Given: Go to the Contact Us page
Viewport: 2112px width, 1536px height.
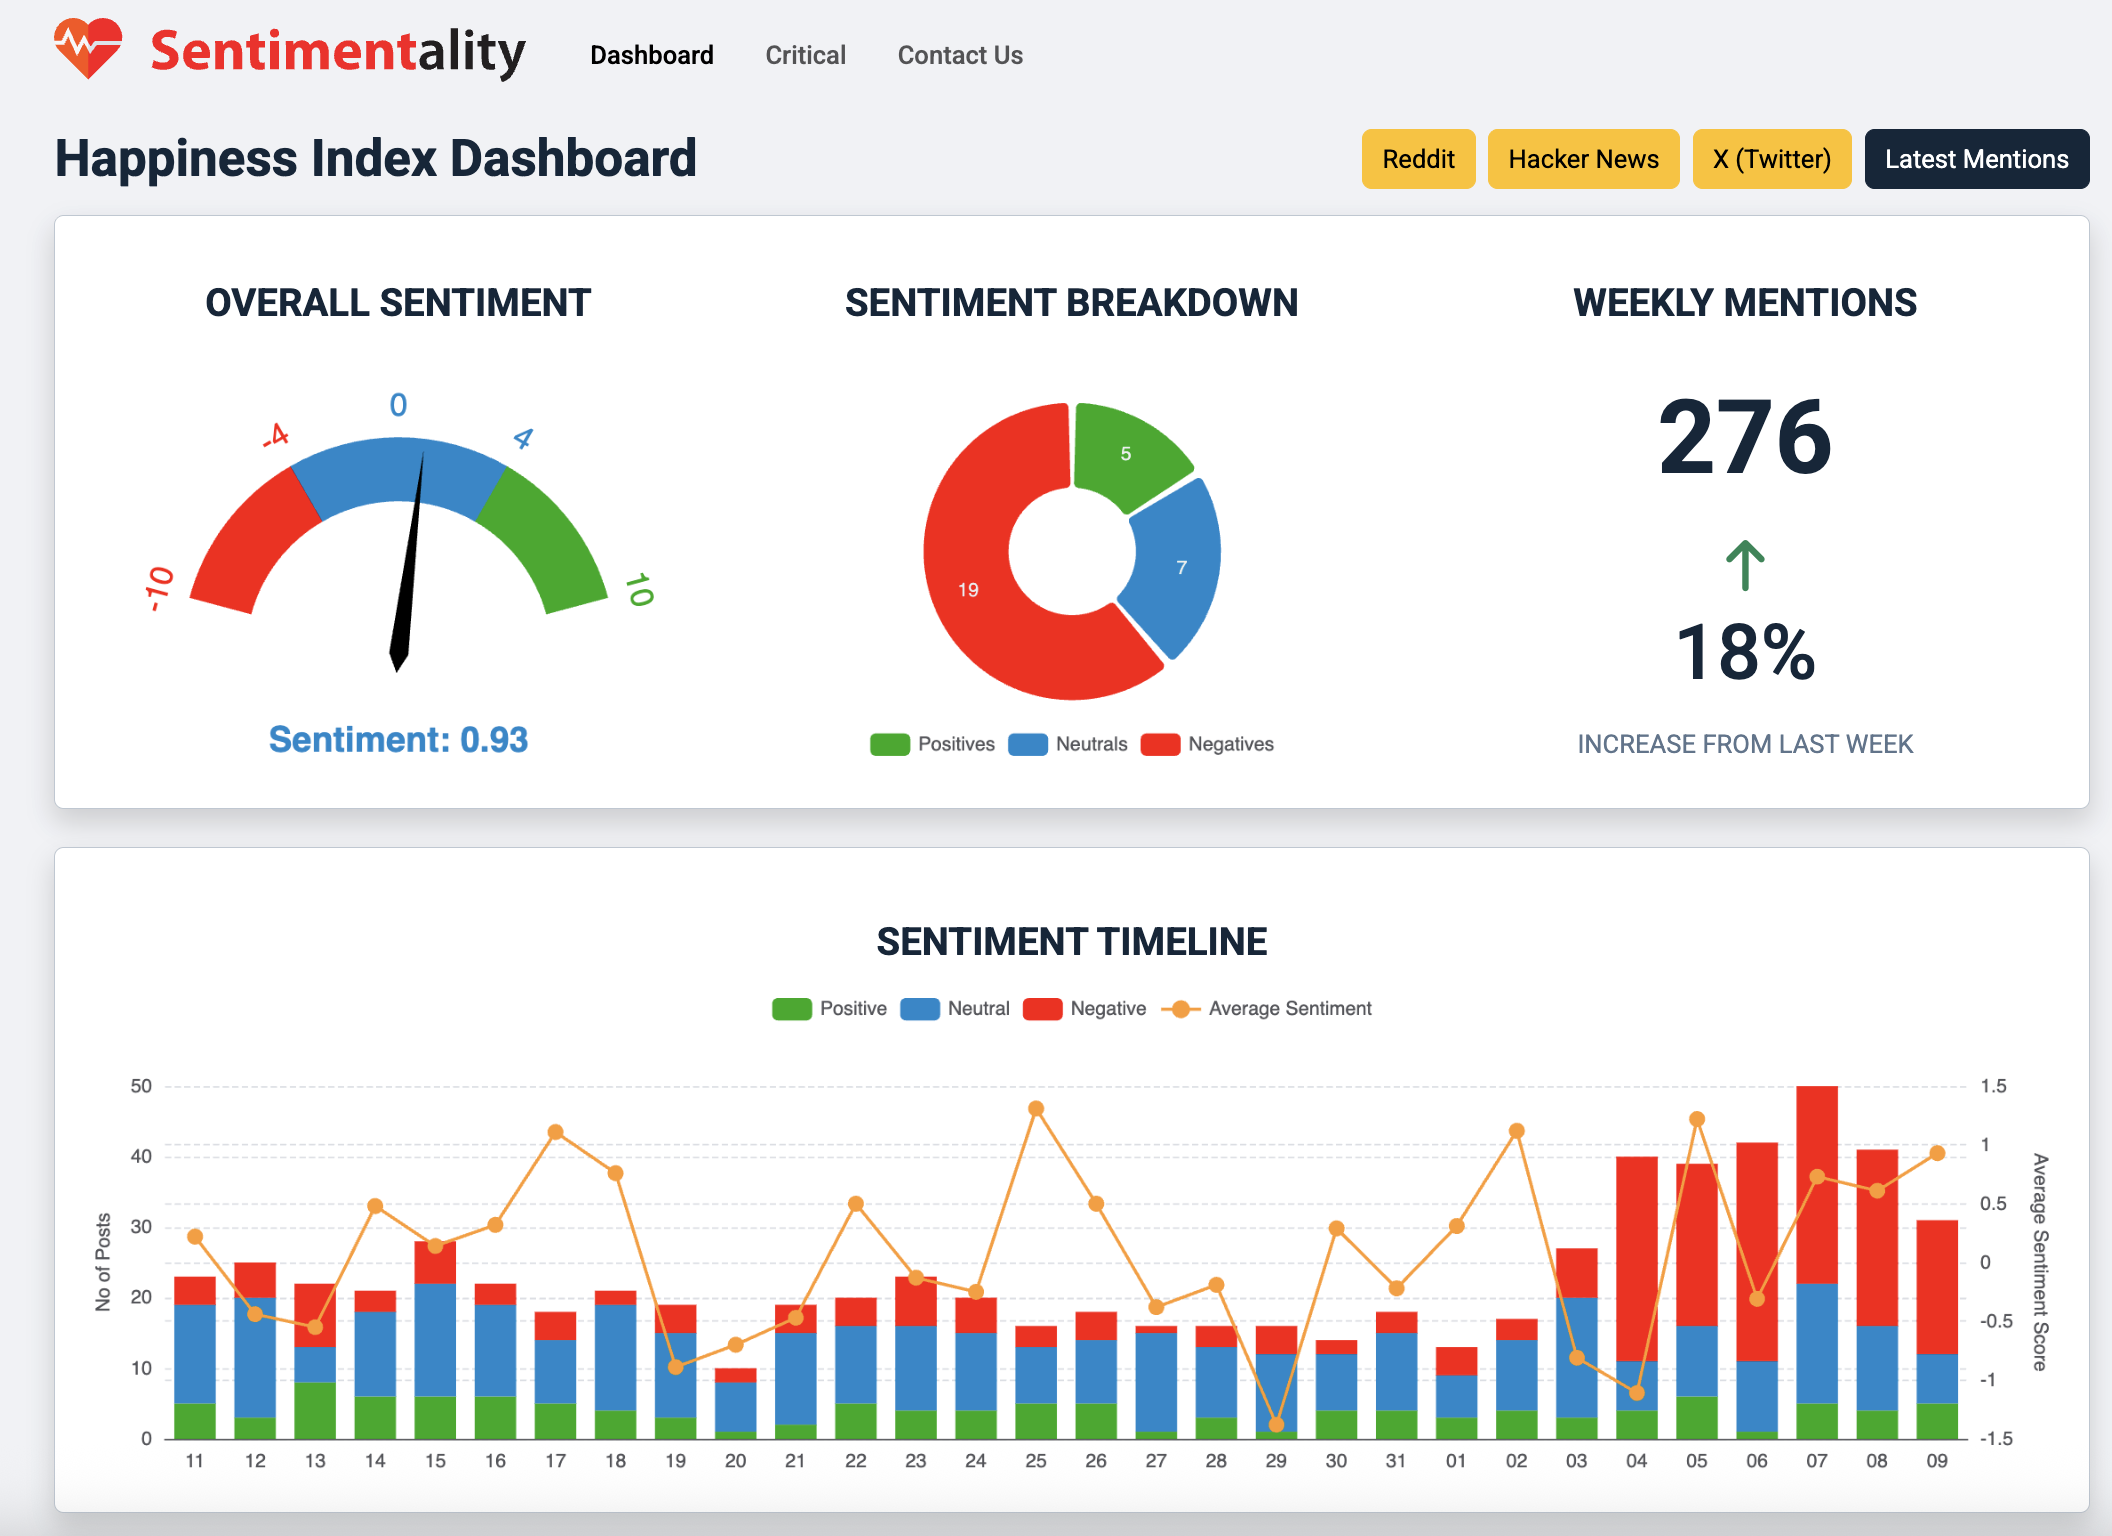Looking at the screenshot, I should (960, 55).
